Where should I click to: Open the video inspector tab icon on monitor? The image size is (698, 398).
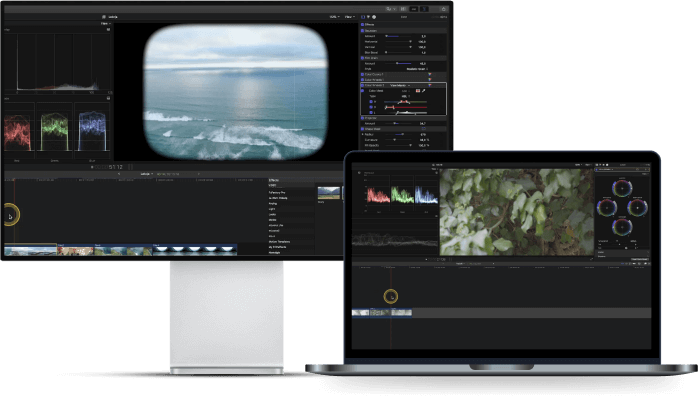363,17
